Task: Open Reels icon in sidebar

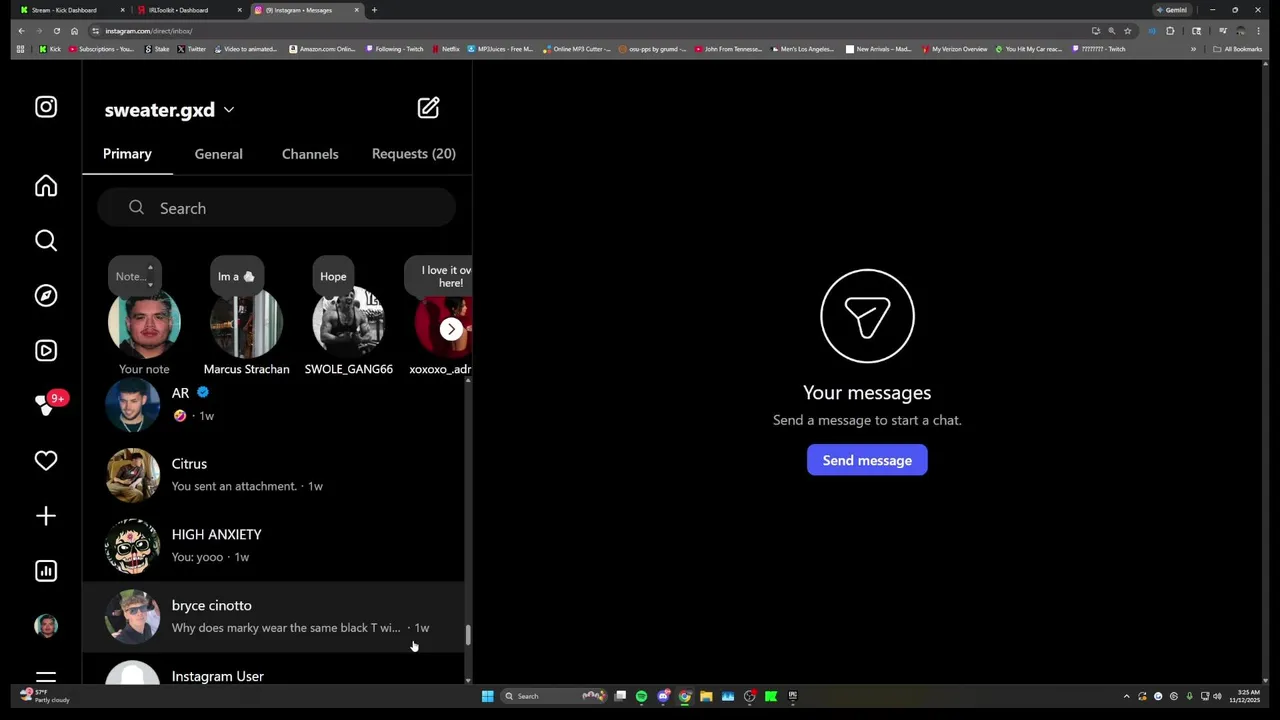Action: tap(46, 351)
